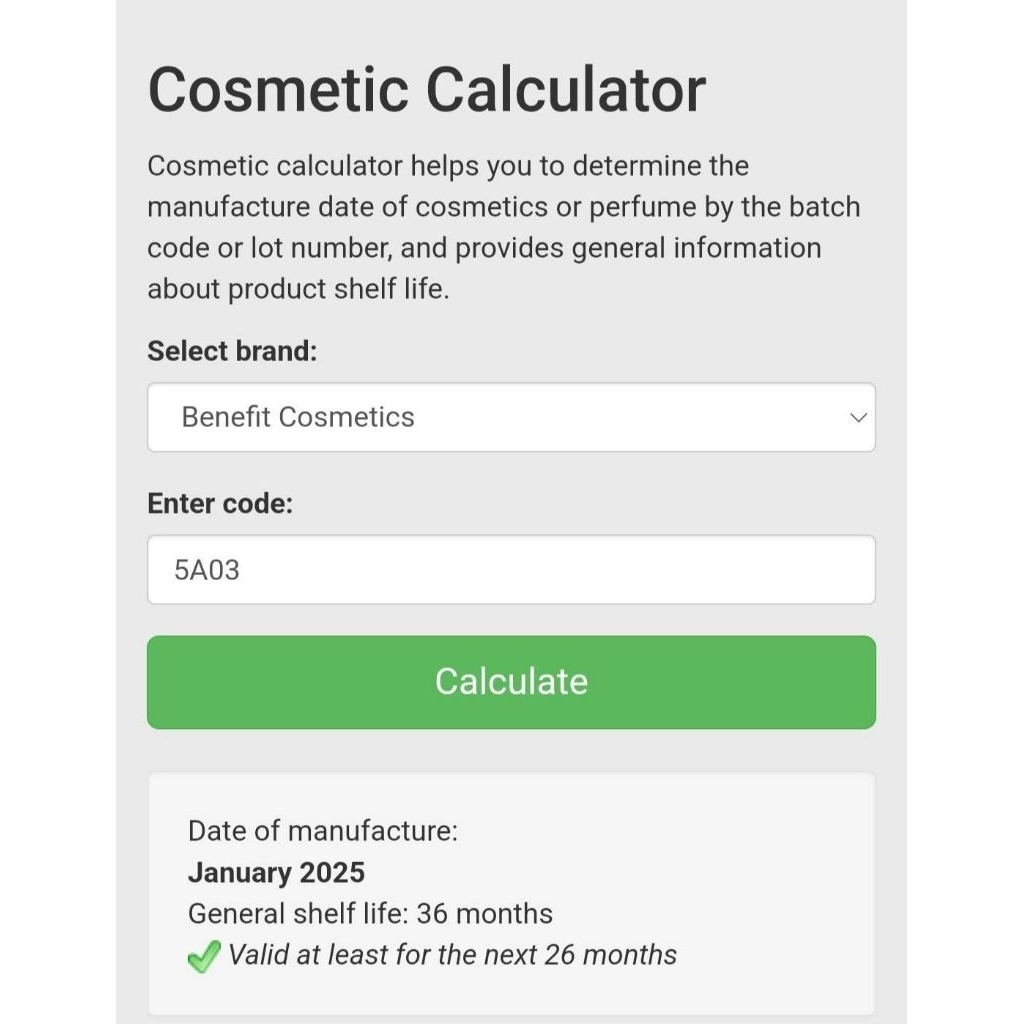Image resolution: width=1024 pixels, height=1024 pixels.
Task: Click description line starting "manufacture date of cosmetics"
Action: click(x=503, y=207)
